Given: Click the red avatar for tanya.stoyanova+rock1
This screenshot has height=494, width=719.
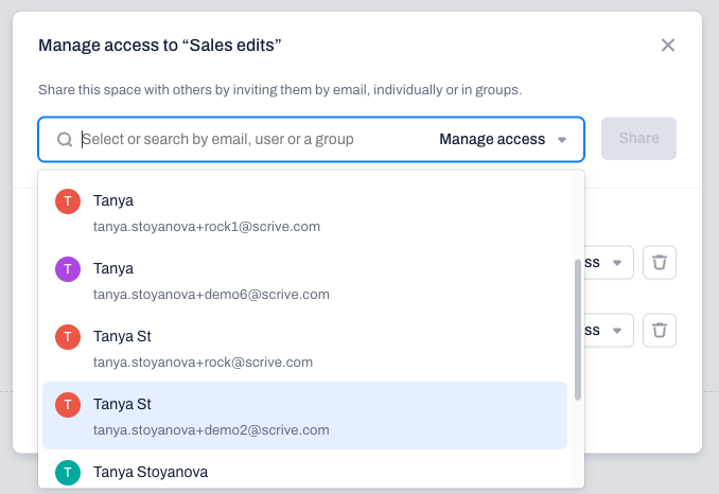Looking at the screenshot, I should pyautogui.click(x=68, y=201).
